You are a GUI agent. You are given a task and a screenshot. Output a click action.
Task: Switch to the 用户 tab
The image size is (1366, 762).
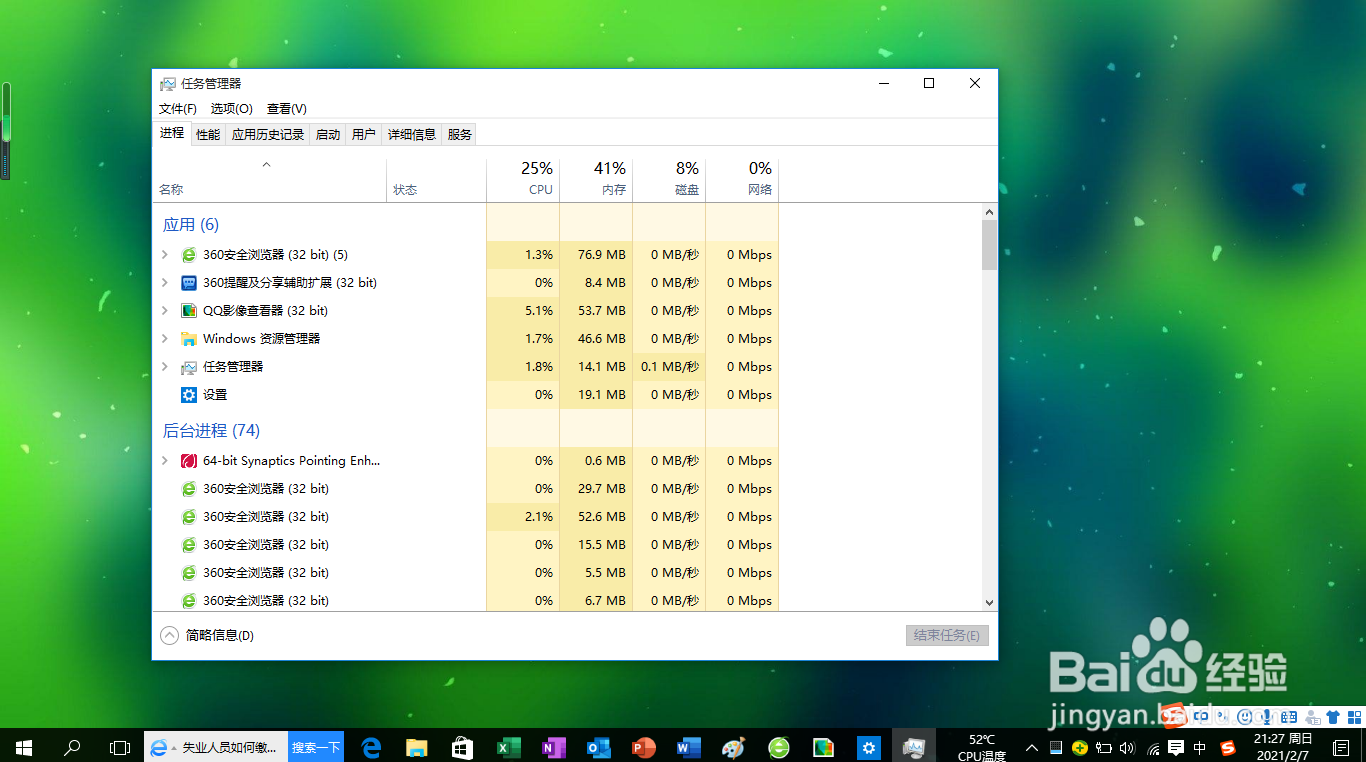pyautogui.click(x=364, y=135)
